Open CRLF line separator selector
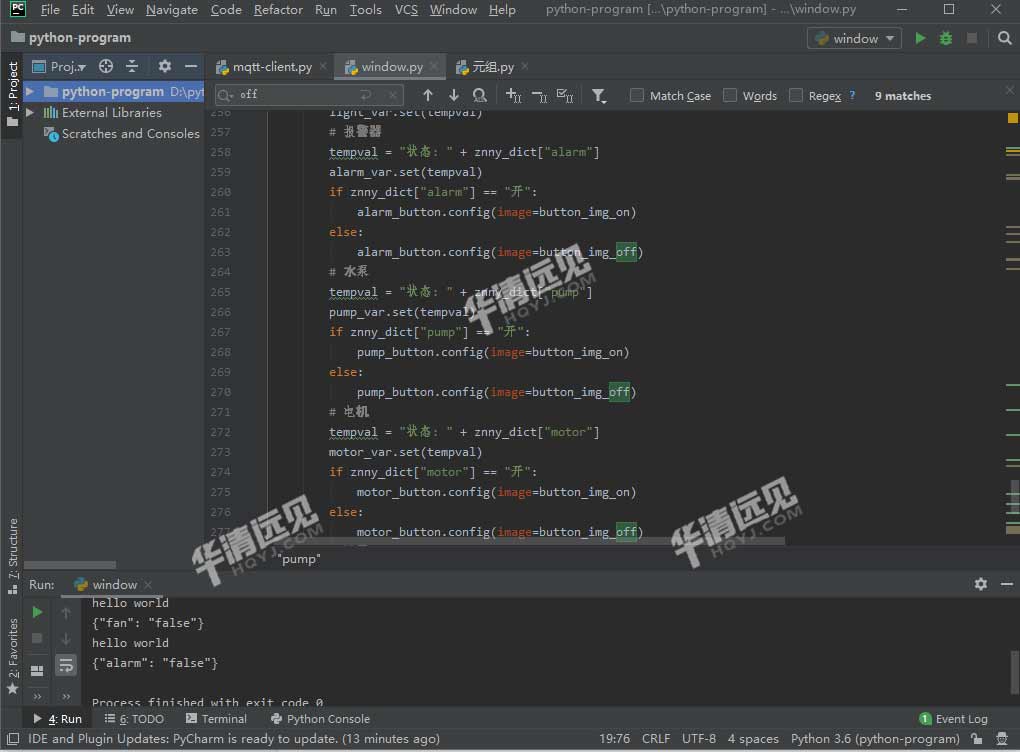 [x=656, y=738]
